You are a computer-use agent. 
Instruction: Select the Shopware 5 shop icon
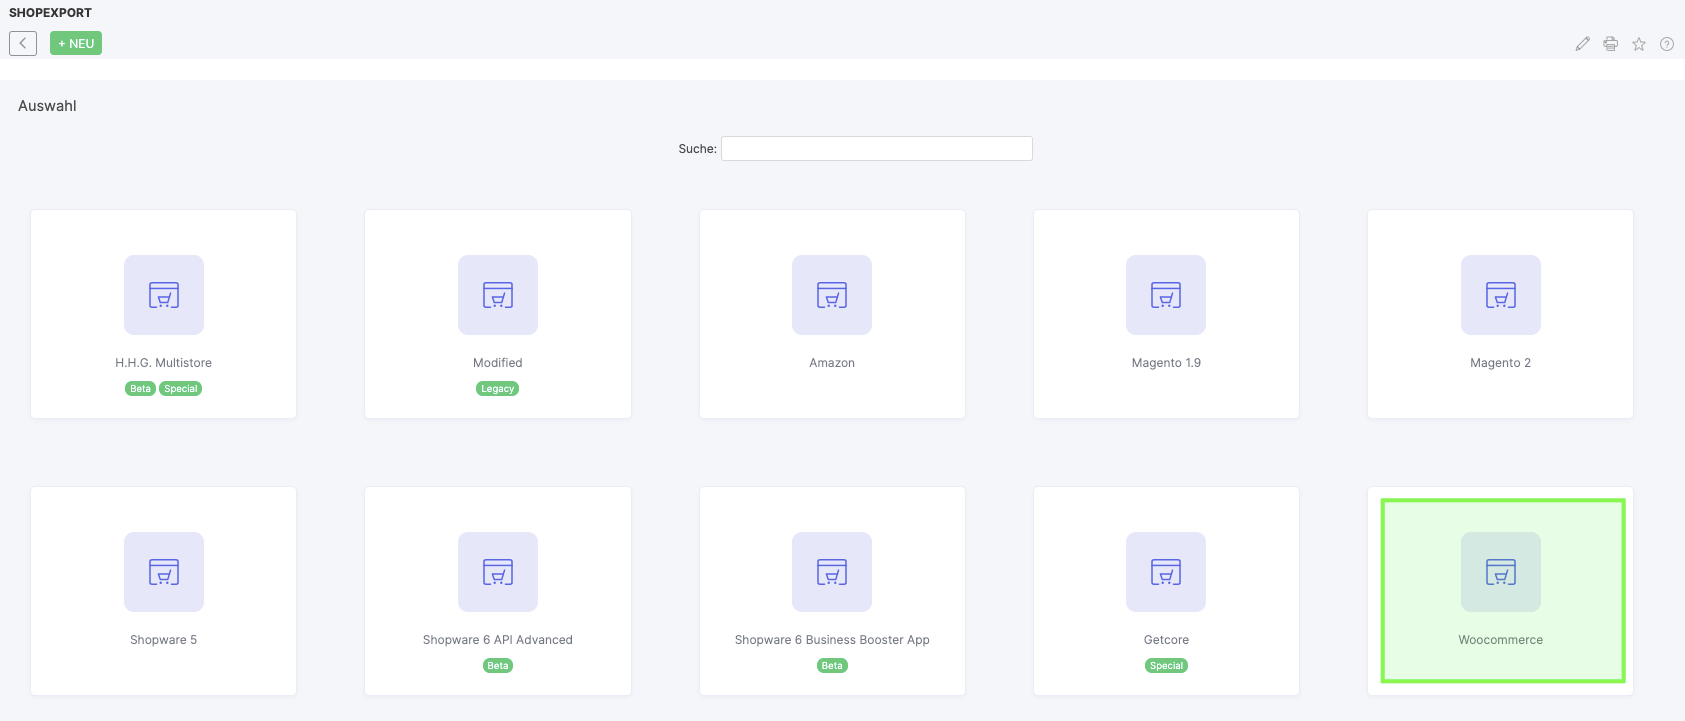point(164,572)
